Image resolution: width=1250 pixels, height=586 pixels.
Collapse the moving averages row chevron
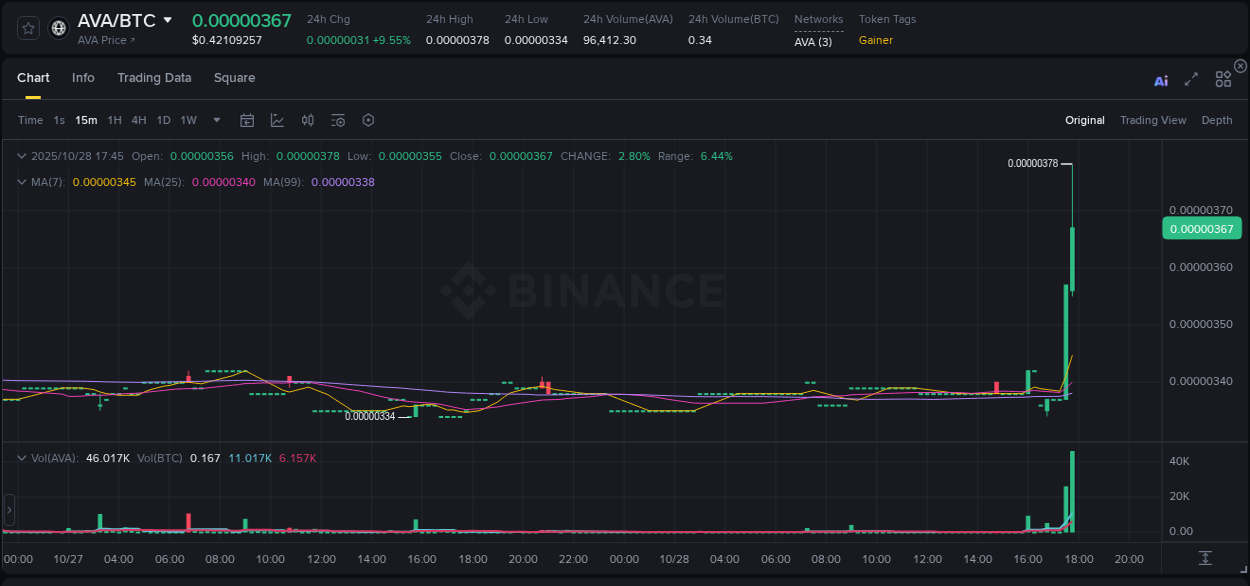21,182
